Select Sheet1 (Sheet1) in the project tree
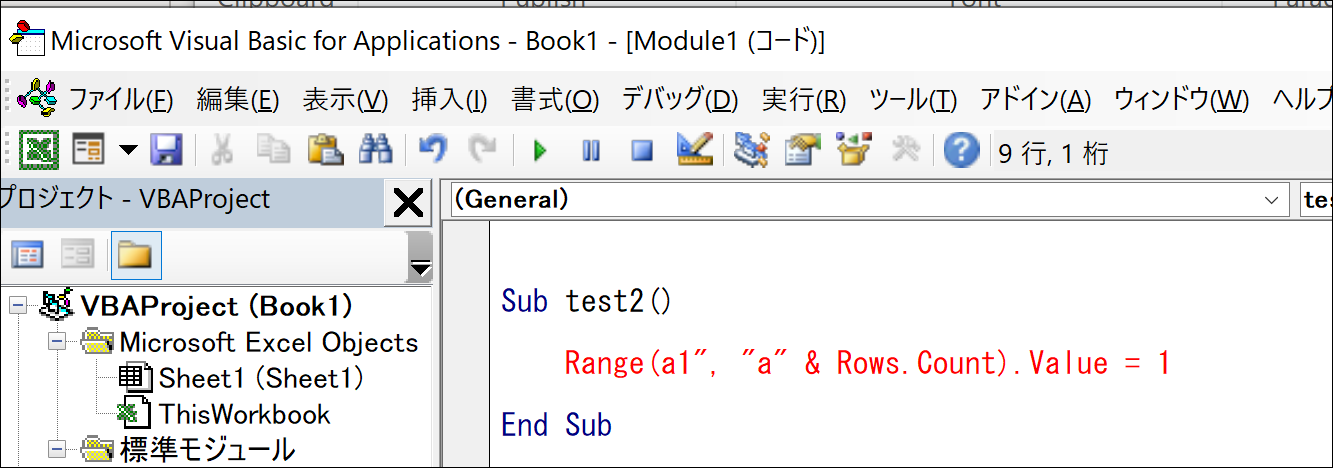This screenshot has height=468, width=1333. [x=262, y=379]
